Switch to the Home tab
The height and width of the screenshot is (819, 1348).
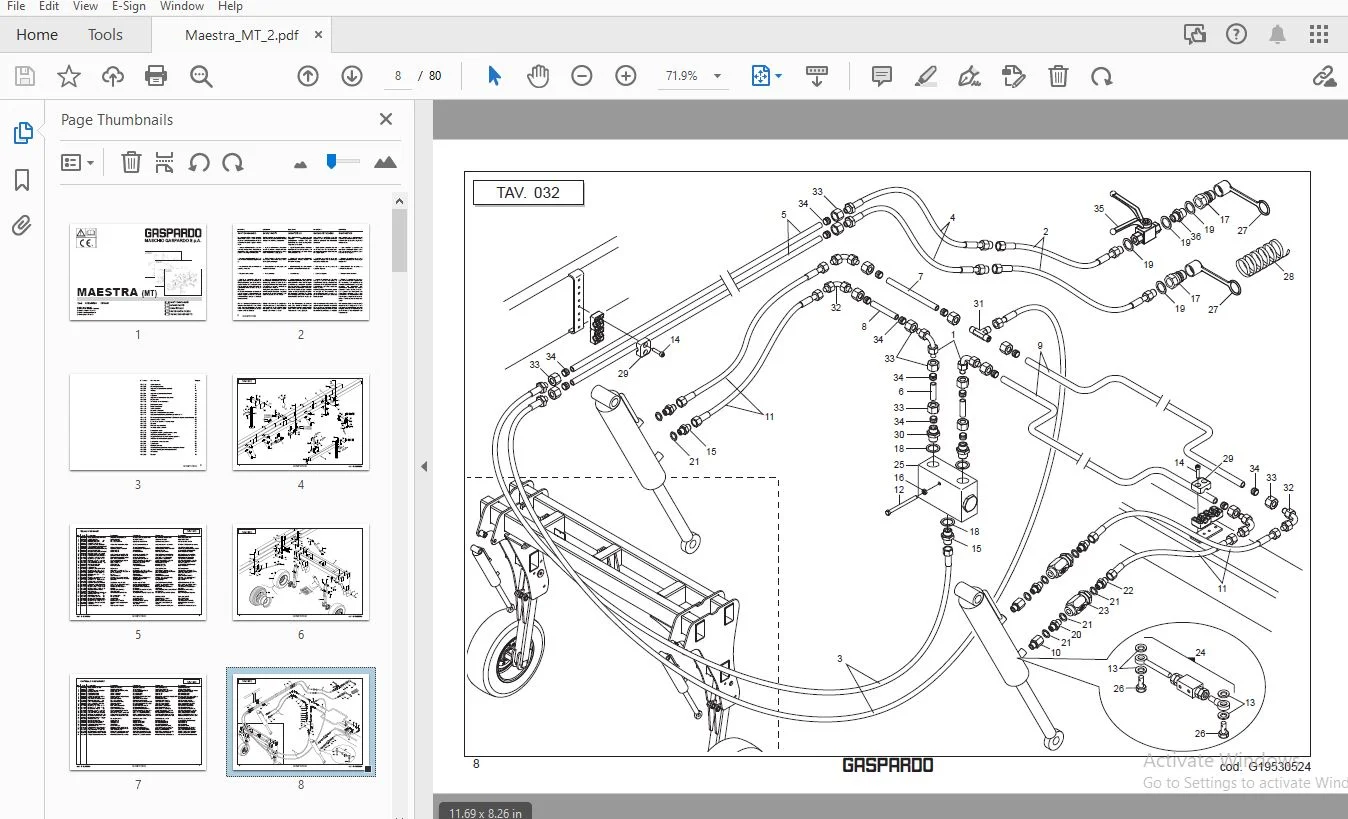pos(37,35)
